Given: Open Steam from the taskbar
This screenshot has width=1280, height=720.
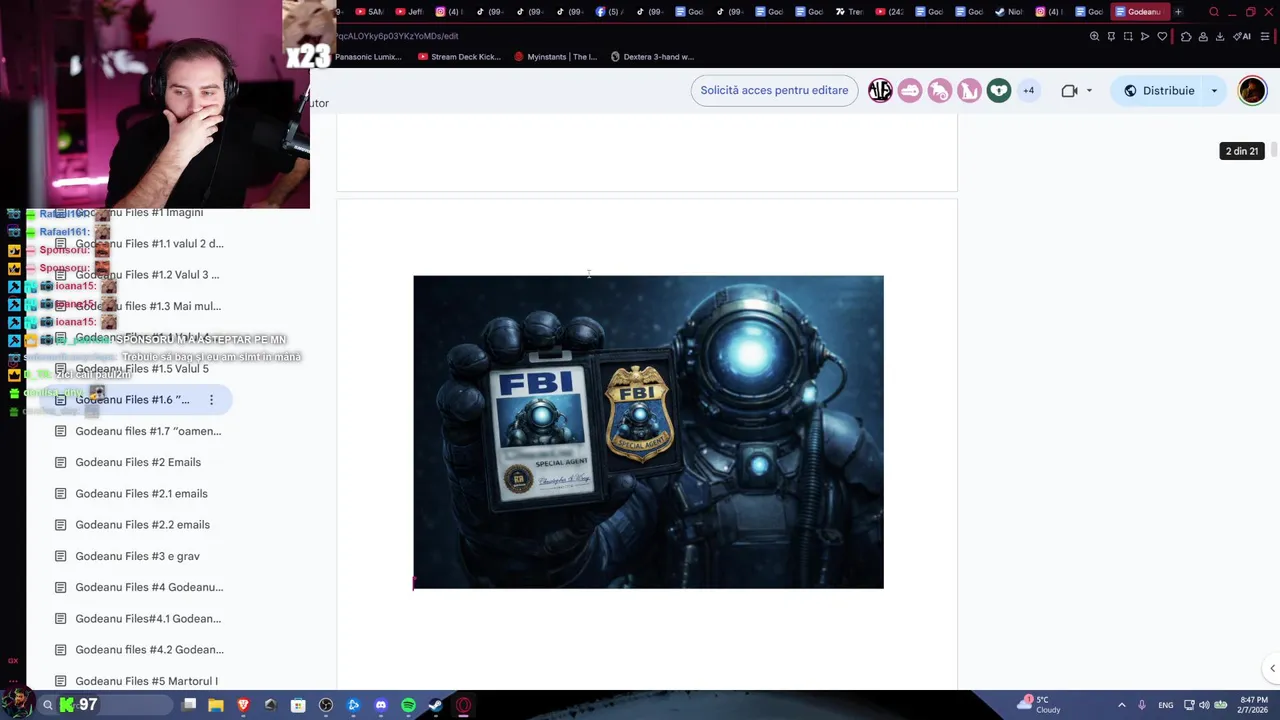Looking at the screenshot, I should click(435, 705).
